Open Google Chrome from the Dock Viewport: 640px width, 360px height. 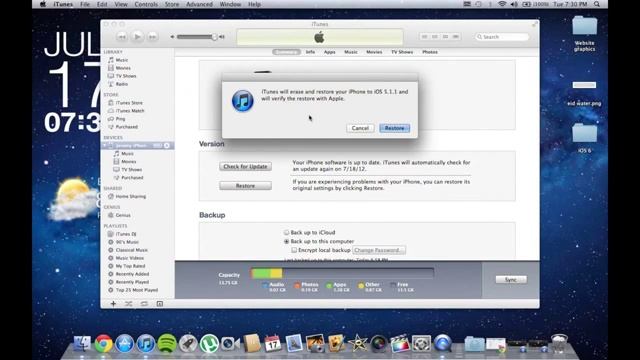tap(103, 343)
